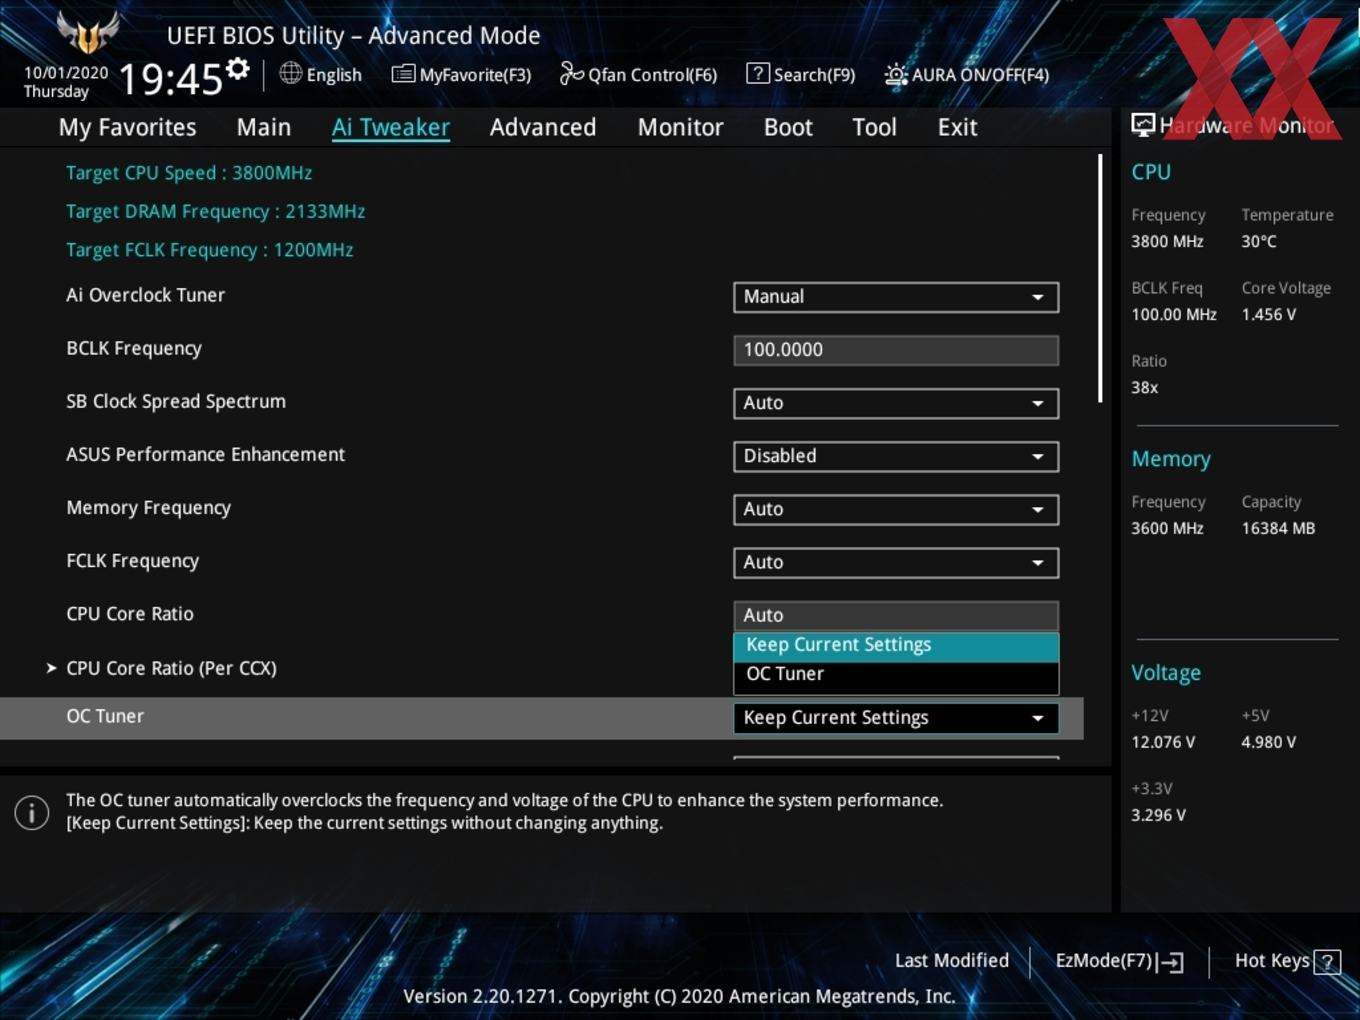Click the BCLK Frequency input field
Viewport: 1360px width, 1020px height.
[896, 350]
